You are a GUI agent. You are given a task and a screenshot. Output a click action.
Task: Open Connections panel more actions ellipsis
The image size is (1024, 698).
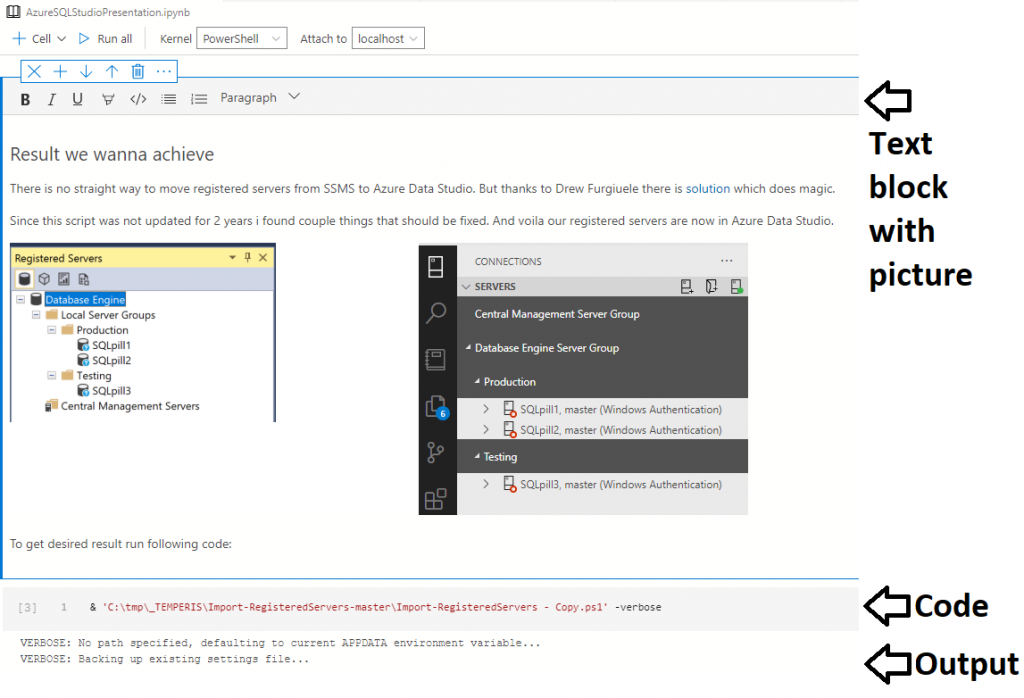[726, 261]
